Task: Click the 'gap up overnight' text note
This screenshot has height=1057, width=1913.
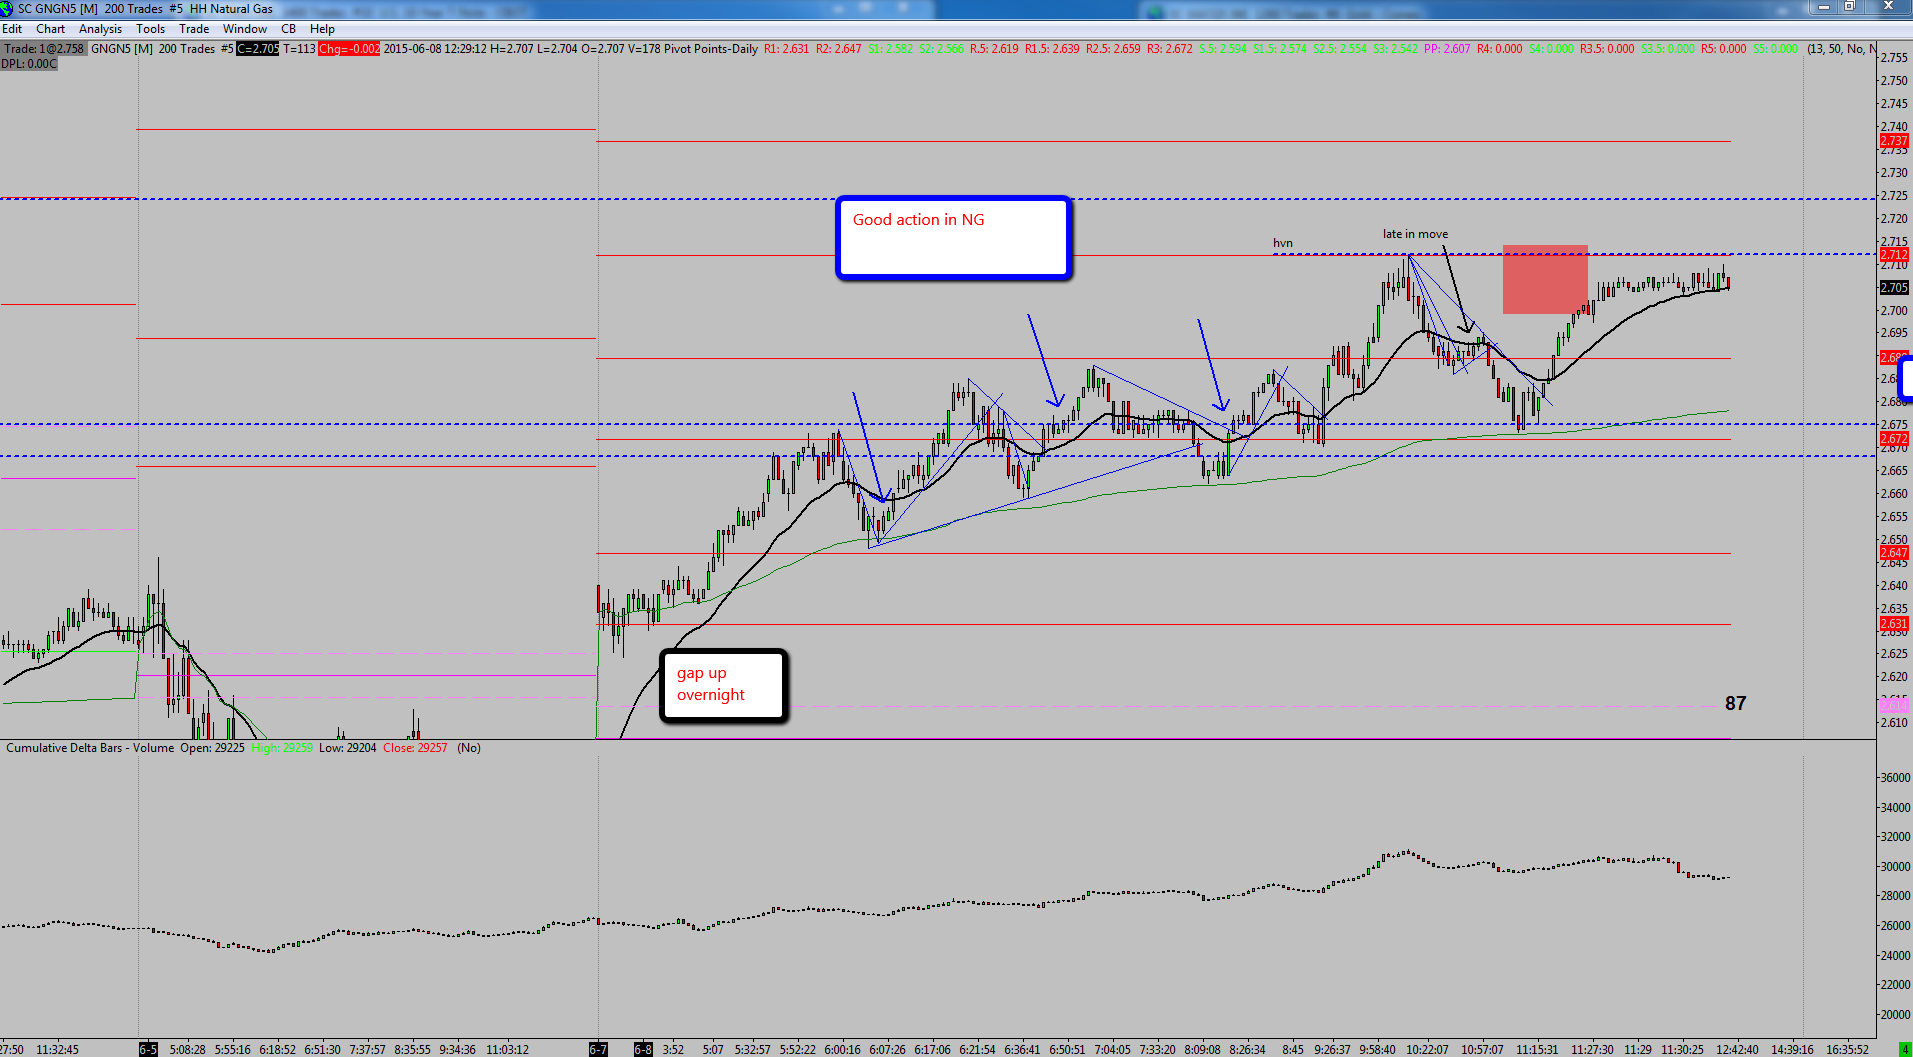Action: [x=724, y=685]
